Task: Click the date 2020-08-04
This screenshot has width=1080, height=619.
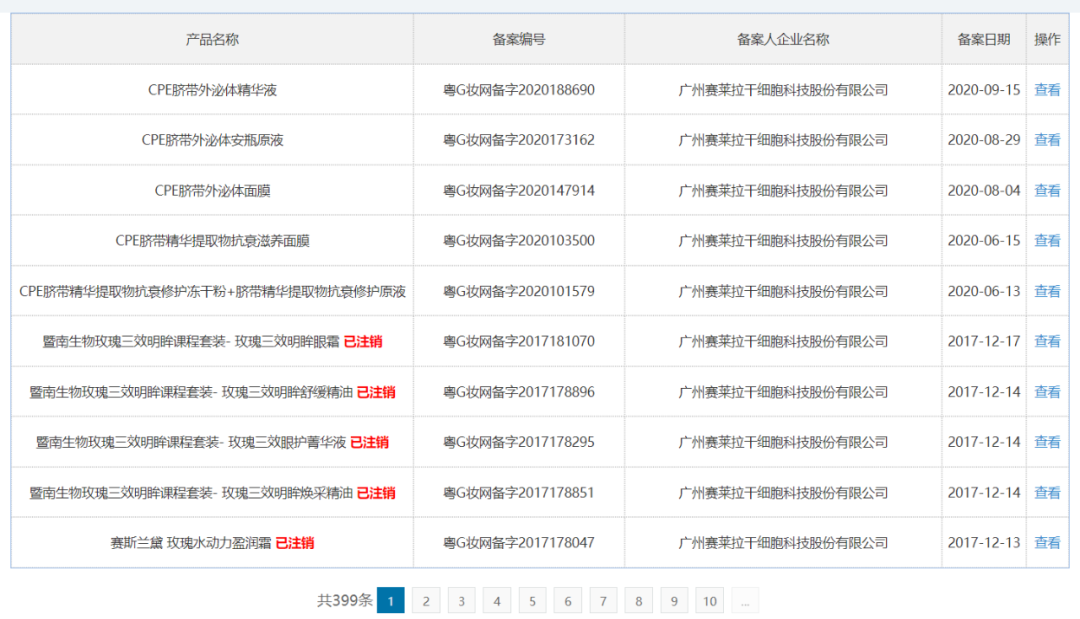Action: click(x=984, y=191)
